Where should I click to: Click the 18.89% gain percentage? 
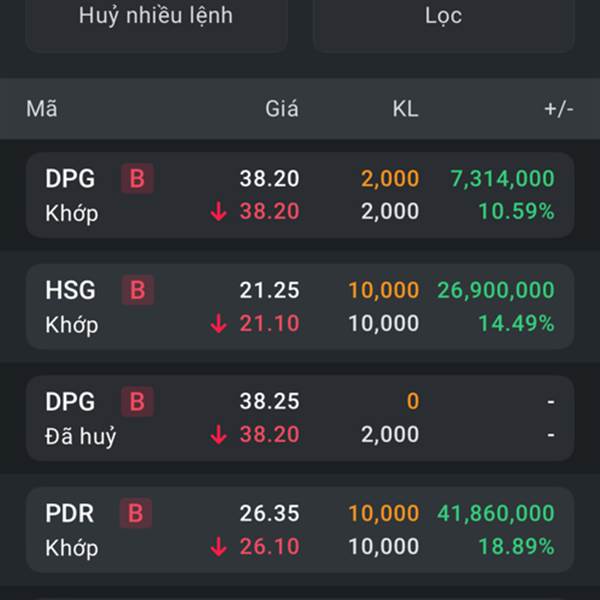coord(516,547)
